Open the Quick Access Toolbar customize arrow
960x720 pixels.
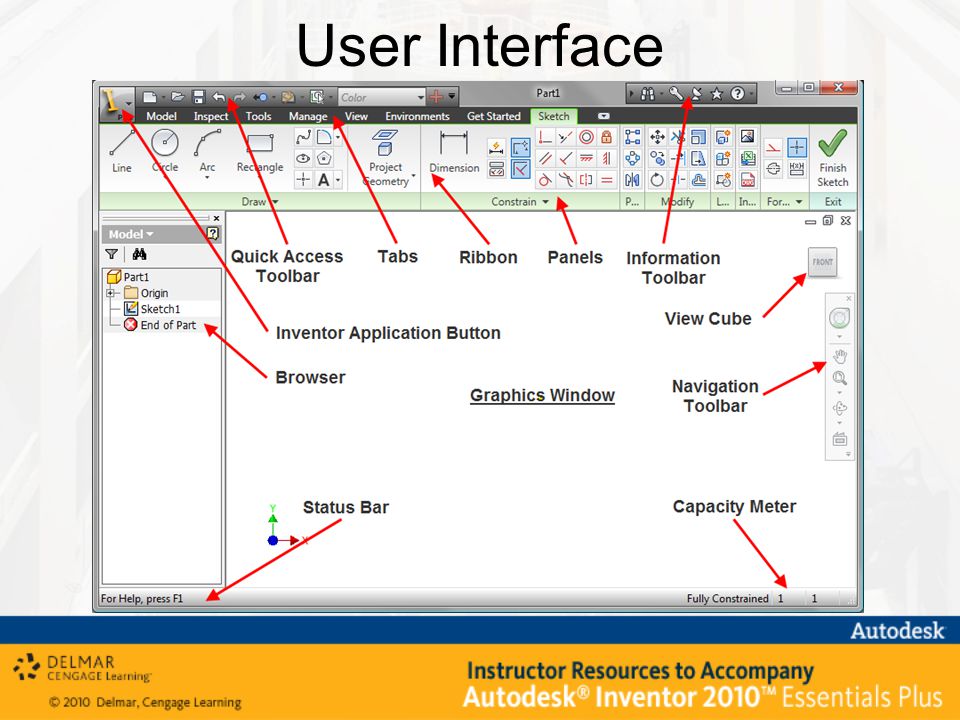[x=452, y=96]
